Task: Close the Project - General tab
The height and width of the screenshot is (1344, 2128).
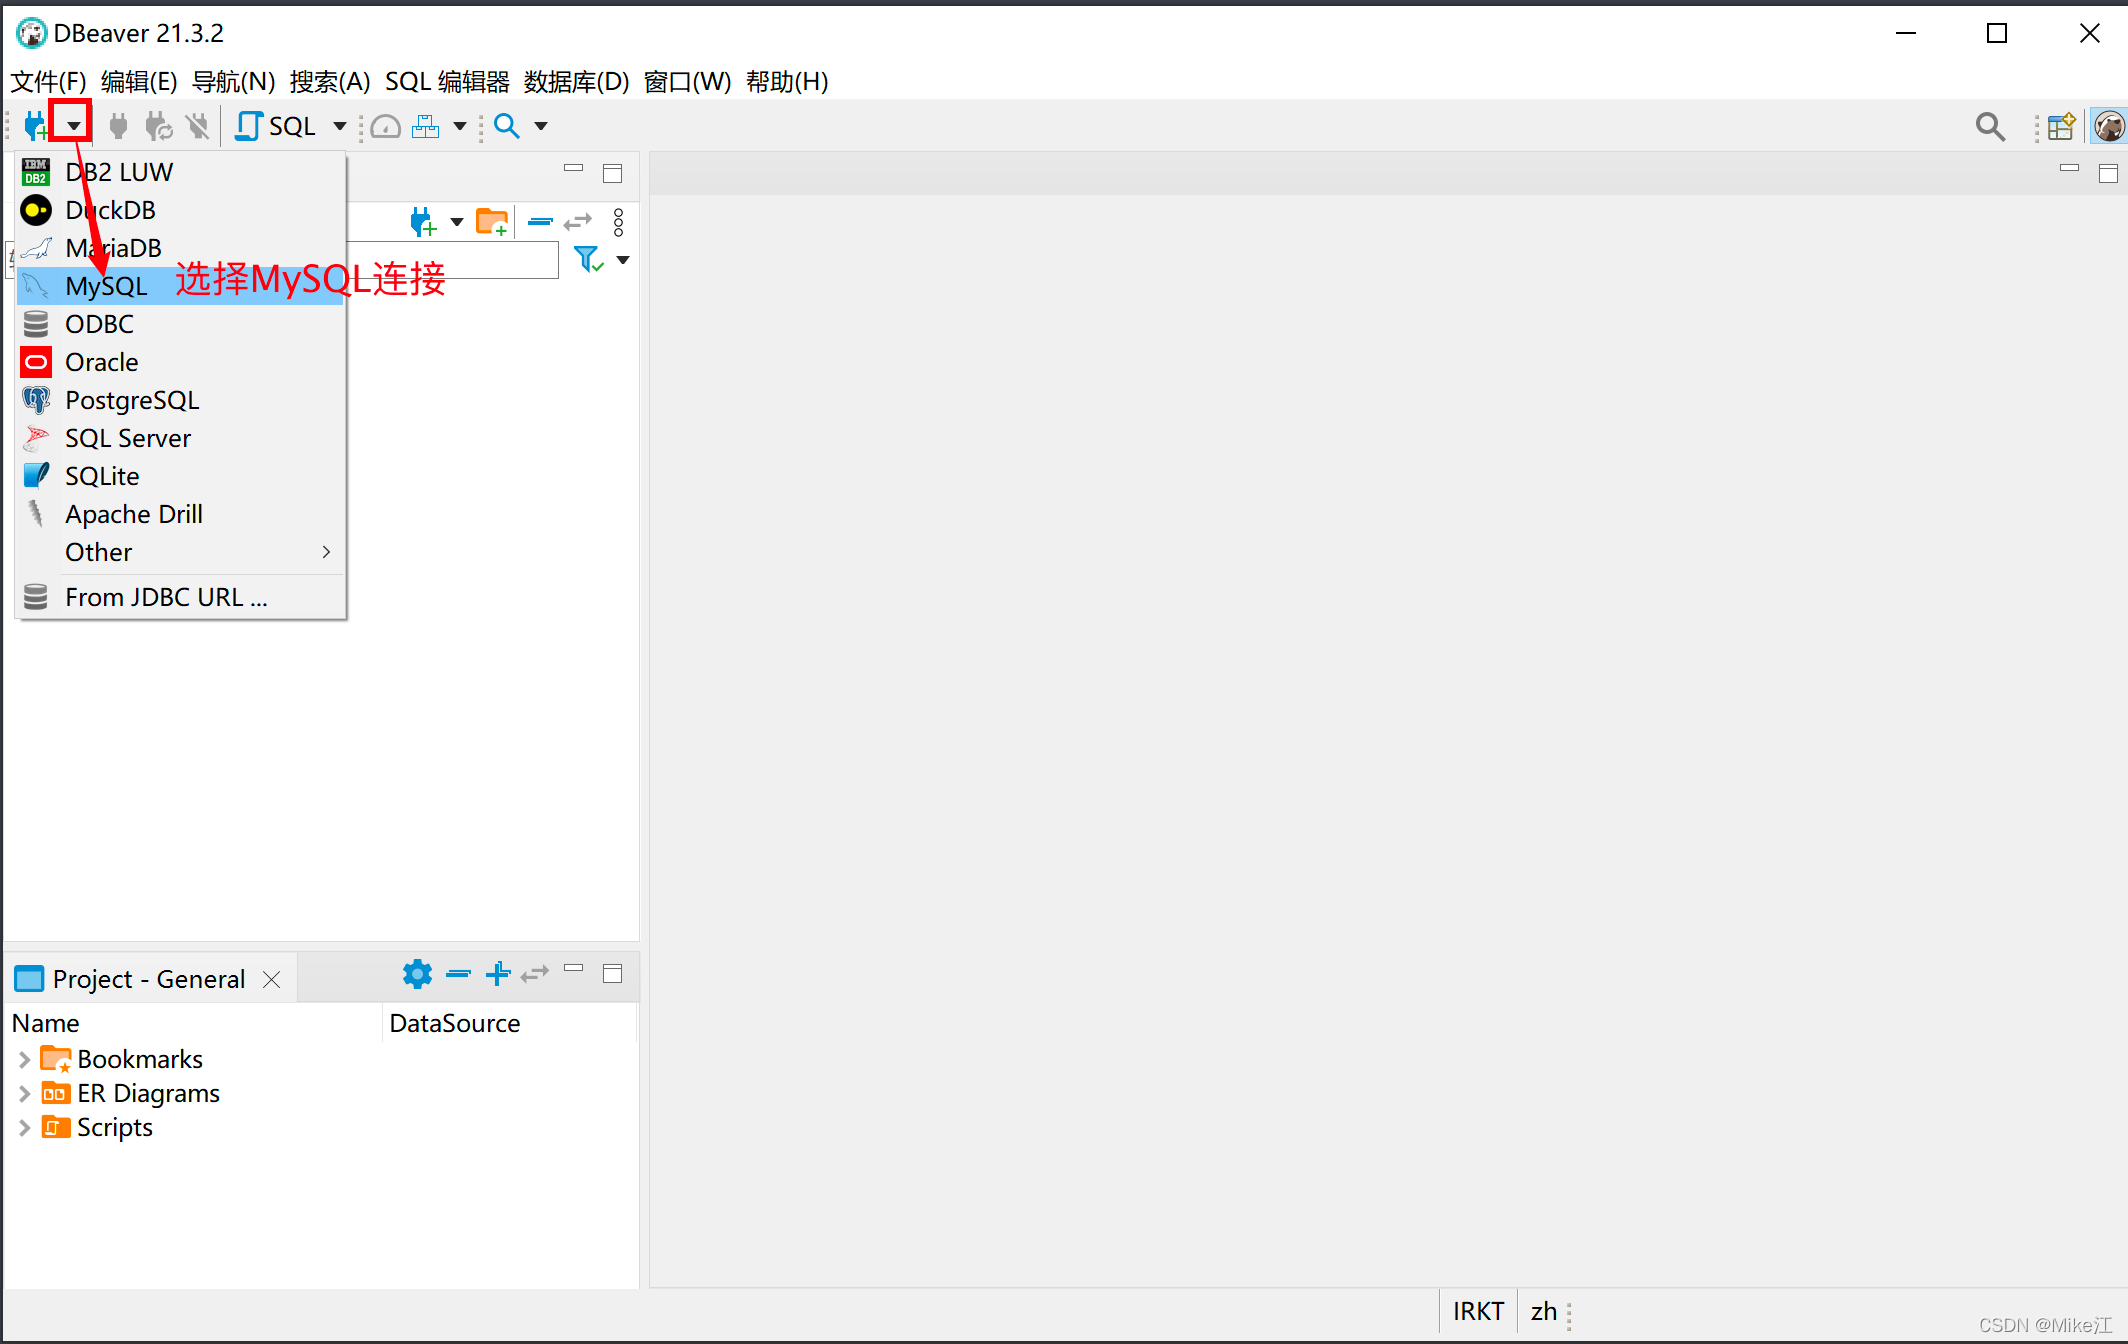Action: [271, 979]
